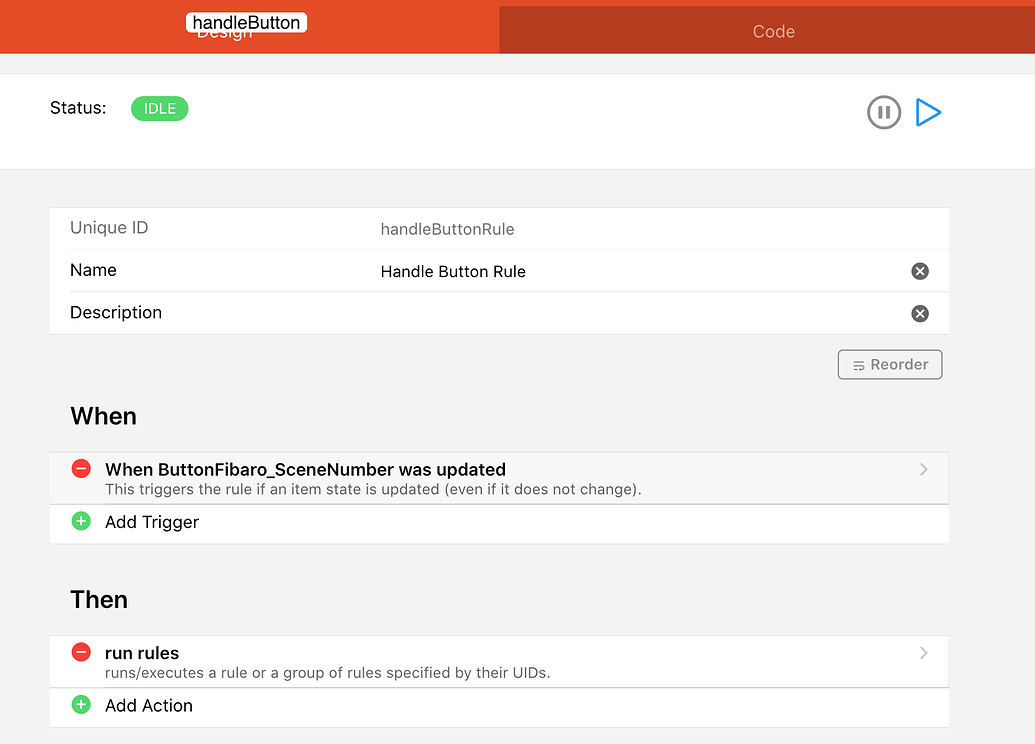This screenshot has width=1035, height=744.
Task: Run the rule using the blue play icon
Action: point(928,112)
